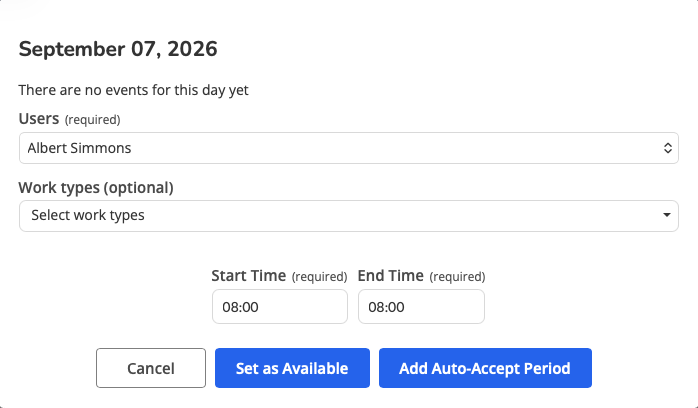Click the no events for this day message
The image size is (698, 408).
[x=134, y=90]
